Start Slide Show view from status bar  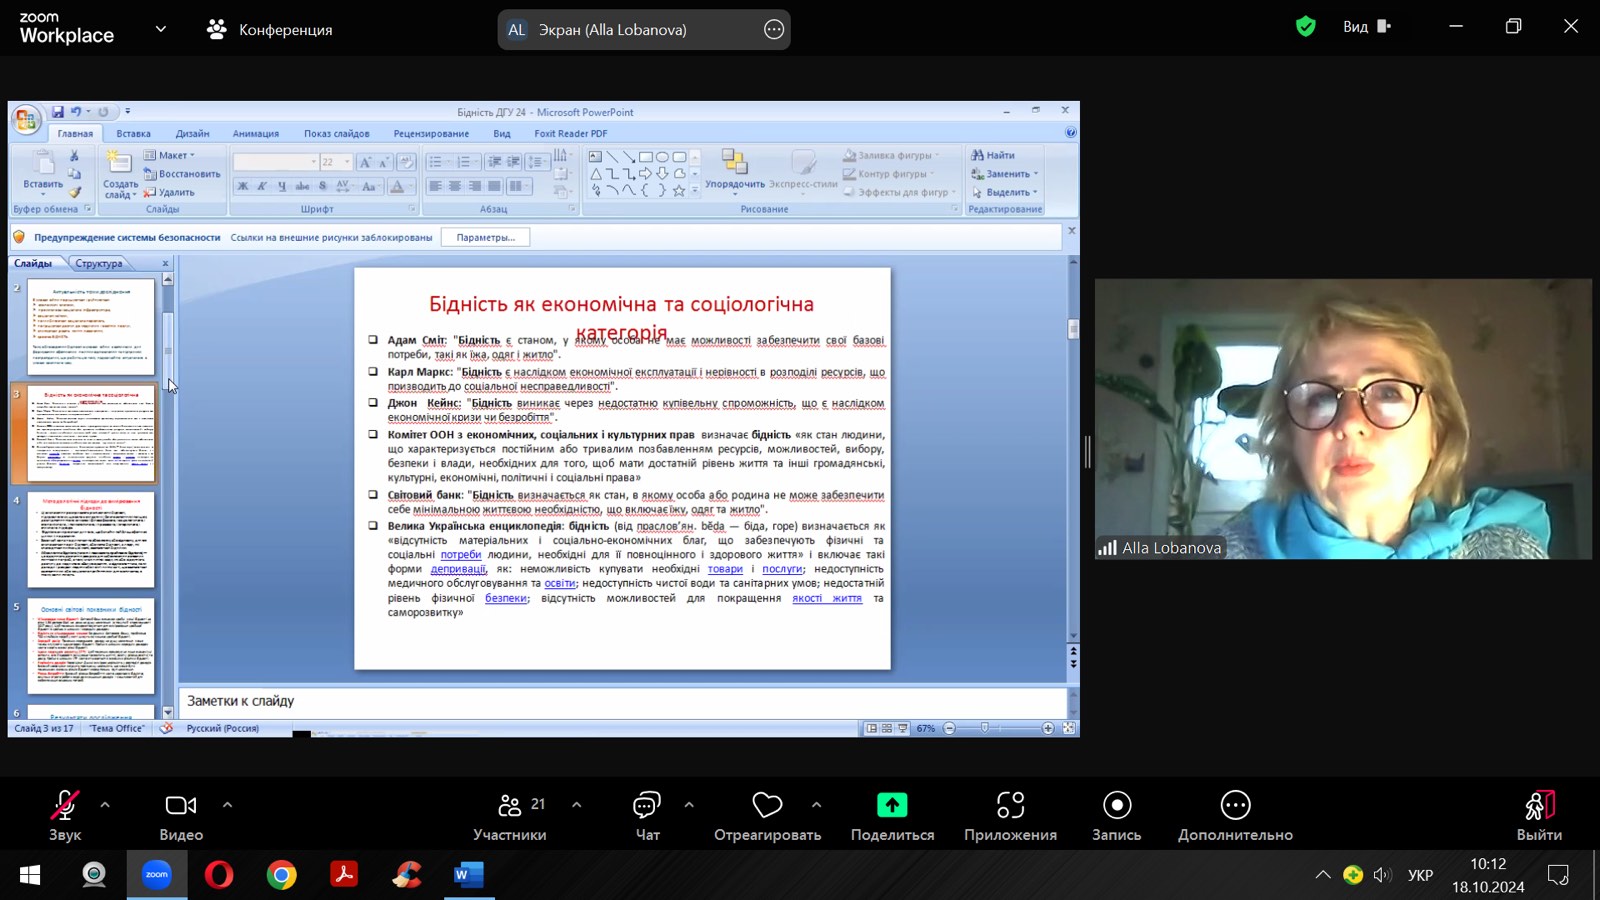click(x=903, y=728)
